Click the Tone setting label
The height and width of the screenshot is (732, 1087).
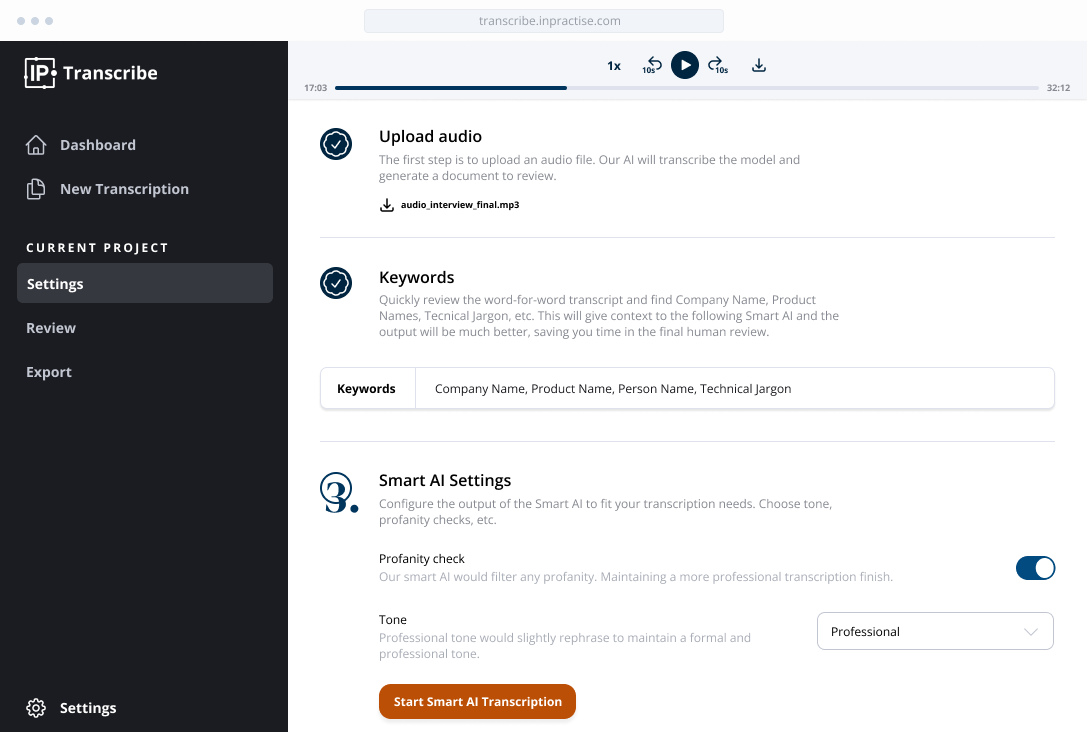point(393,620)
